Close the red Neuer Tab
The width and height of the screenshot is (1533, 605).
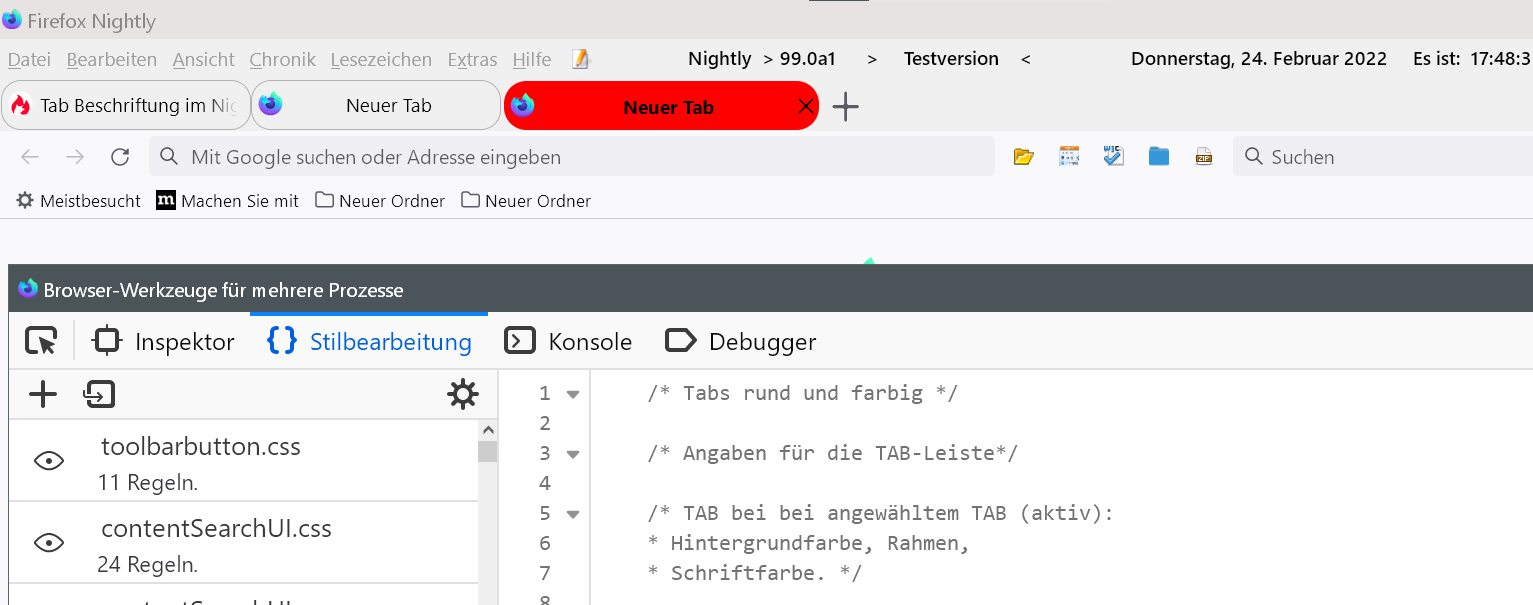tap(805, 107)
